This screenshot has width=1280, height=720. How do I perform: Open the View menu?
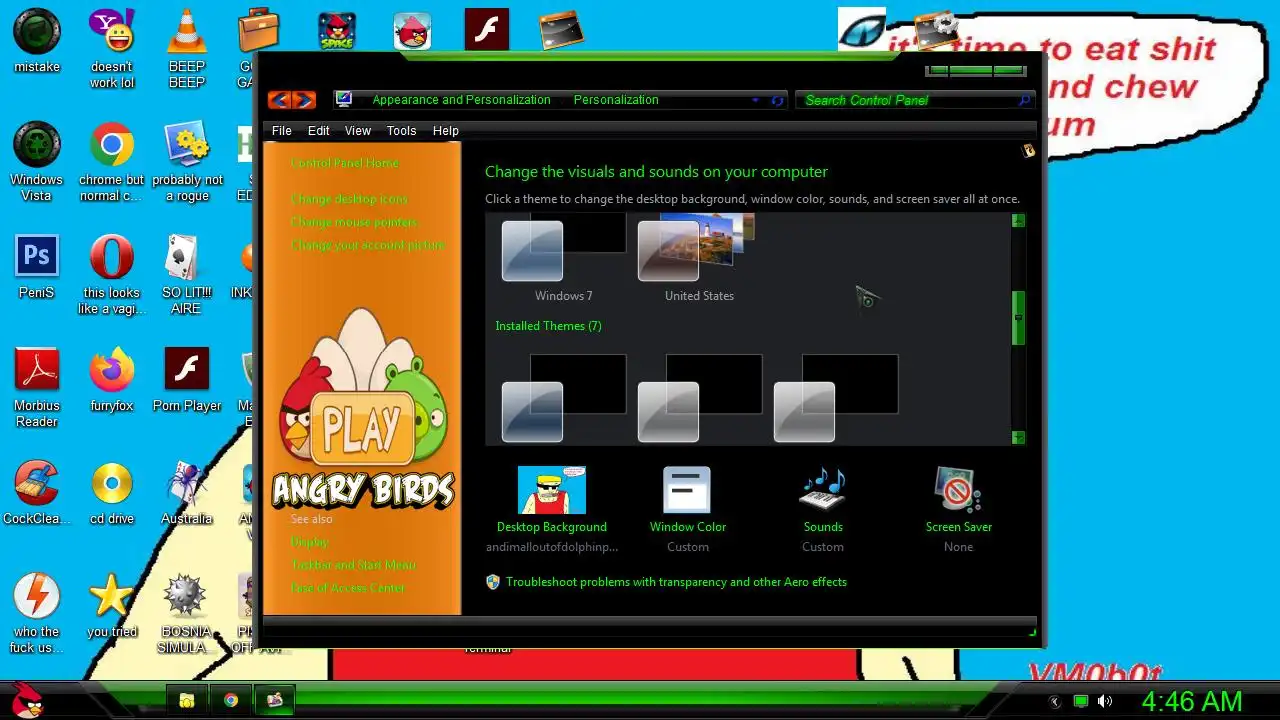[358, 131]
